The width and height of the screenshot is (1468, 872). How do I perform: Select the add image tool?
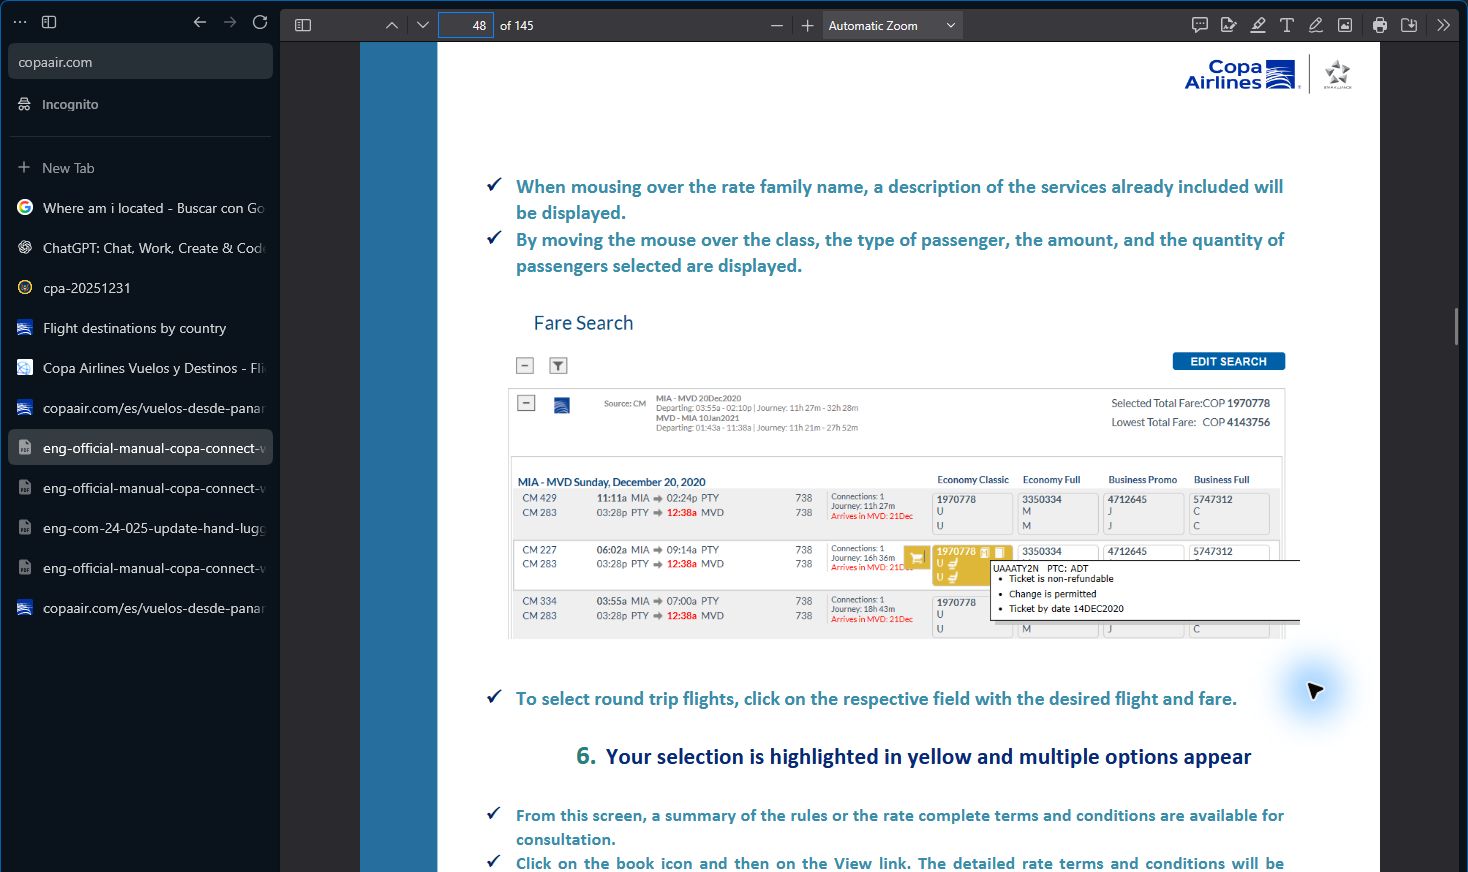pos(1345,25)
